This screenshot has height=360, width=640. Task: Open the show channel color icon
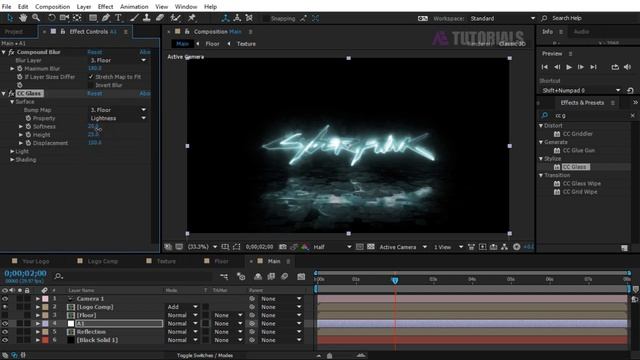coord(305,247)
